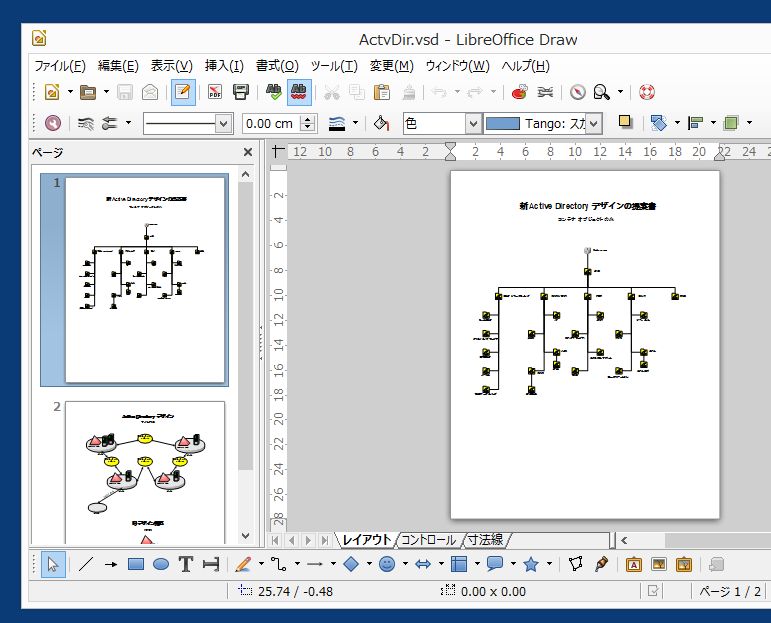The image size is (771, 623).
Task: Open LibreOffice Help lifebuoy icon
Action: pyautogui.click(x=647, y=92)
